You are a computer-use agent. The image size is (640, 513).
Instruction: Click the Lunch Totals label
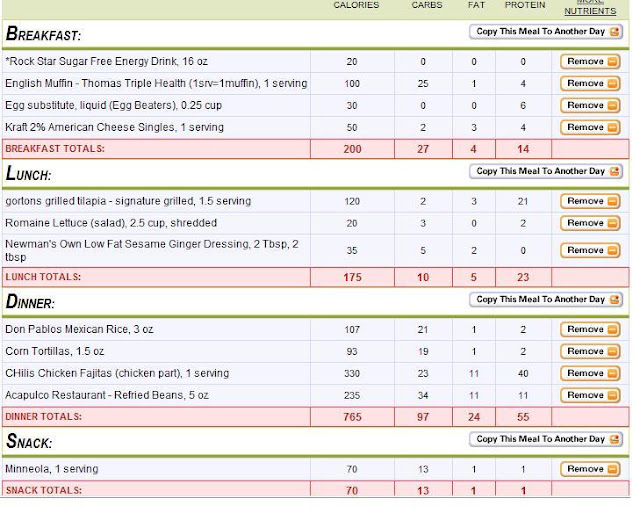click(x=43, y=277)
